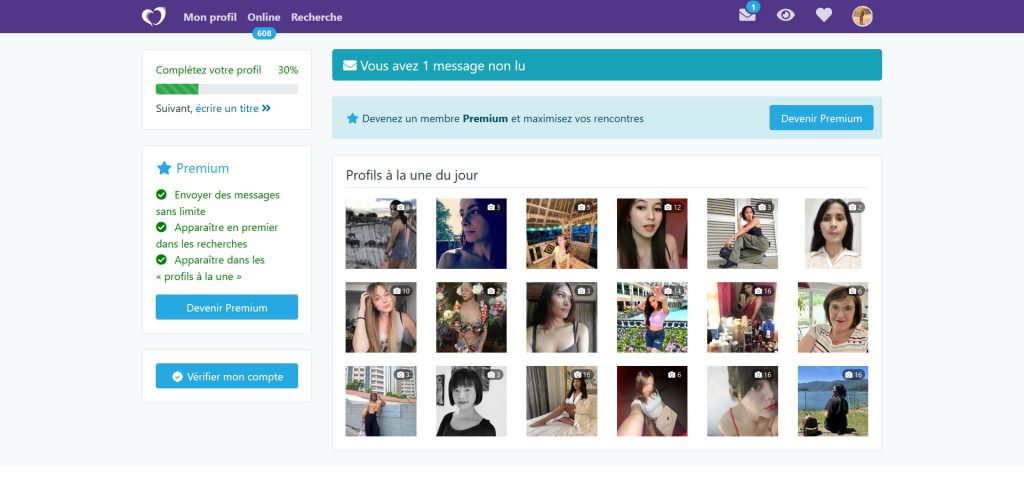
Task: Open the blue-toned close-up selfie profile
Action: coord(471,234)
